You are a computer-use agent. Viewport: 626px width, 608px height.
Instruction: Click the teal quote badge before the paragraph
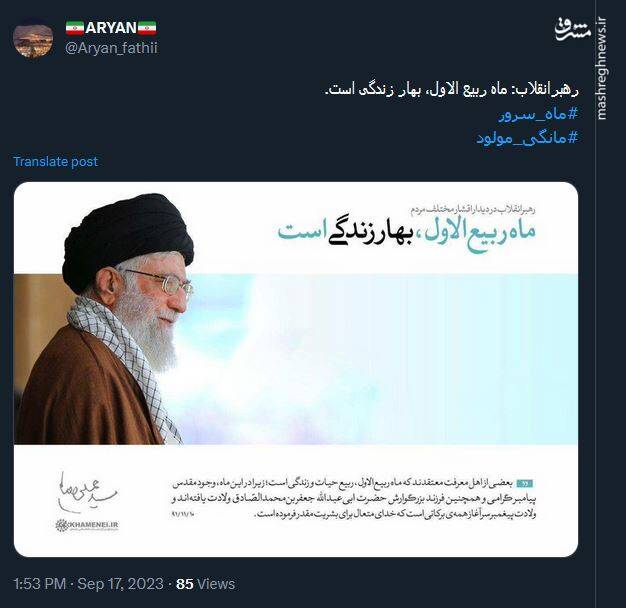click(525, 484)
